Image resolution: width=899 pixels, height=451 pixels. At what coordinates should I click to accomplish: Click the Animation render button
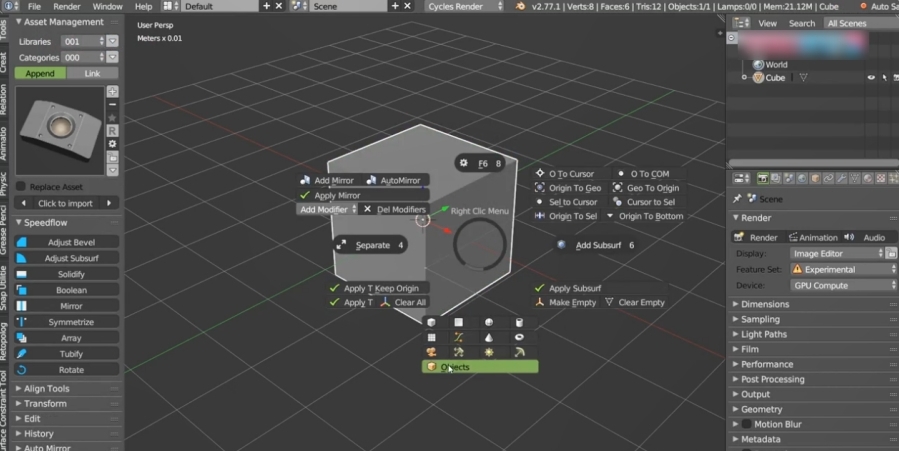tap(812, 237)
